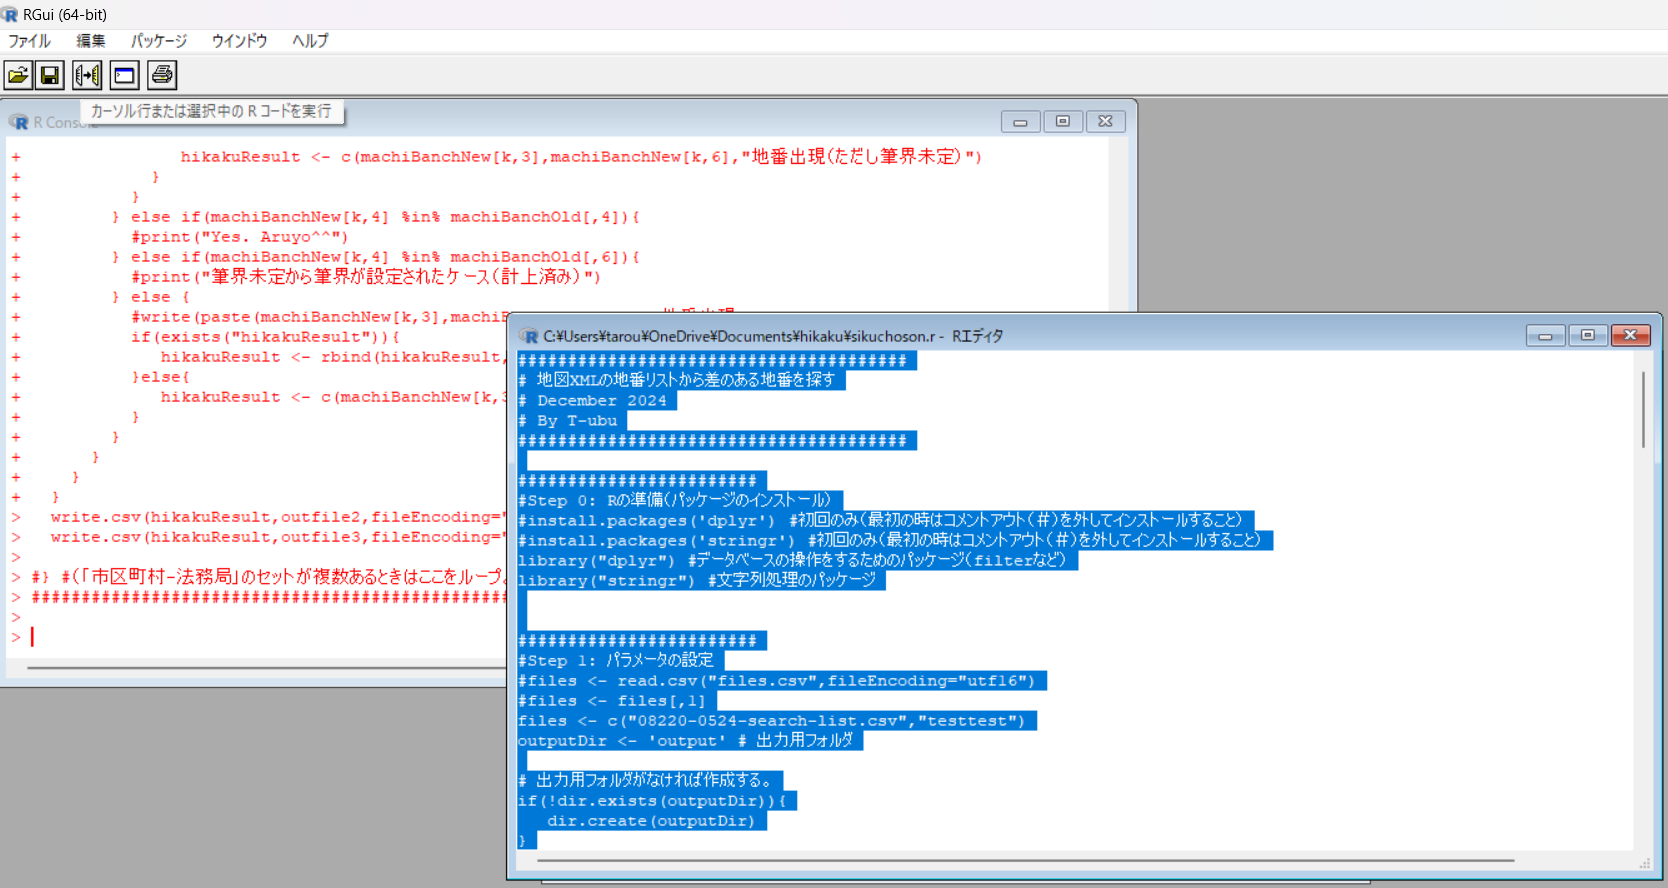Screen dimensions: 1668x888
Task: Click '# 地図XMLの地番リストから' comment line
Action: click(682, 381)
